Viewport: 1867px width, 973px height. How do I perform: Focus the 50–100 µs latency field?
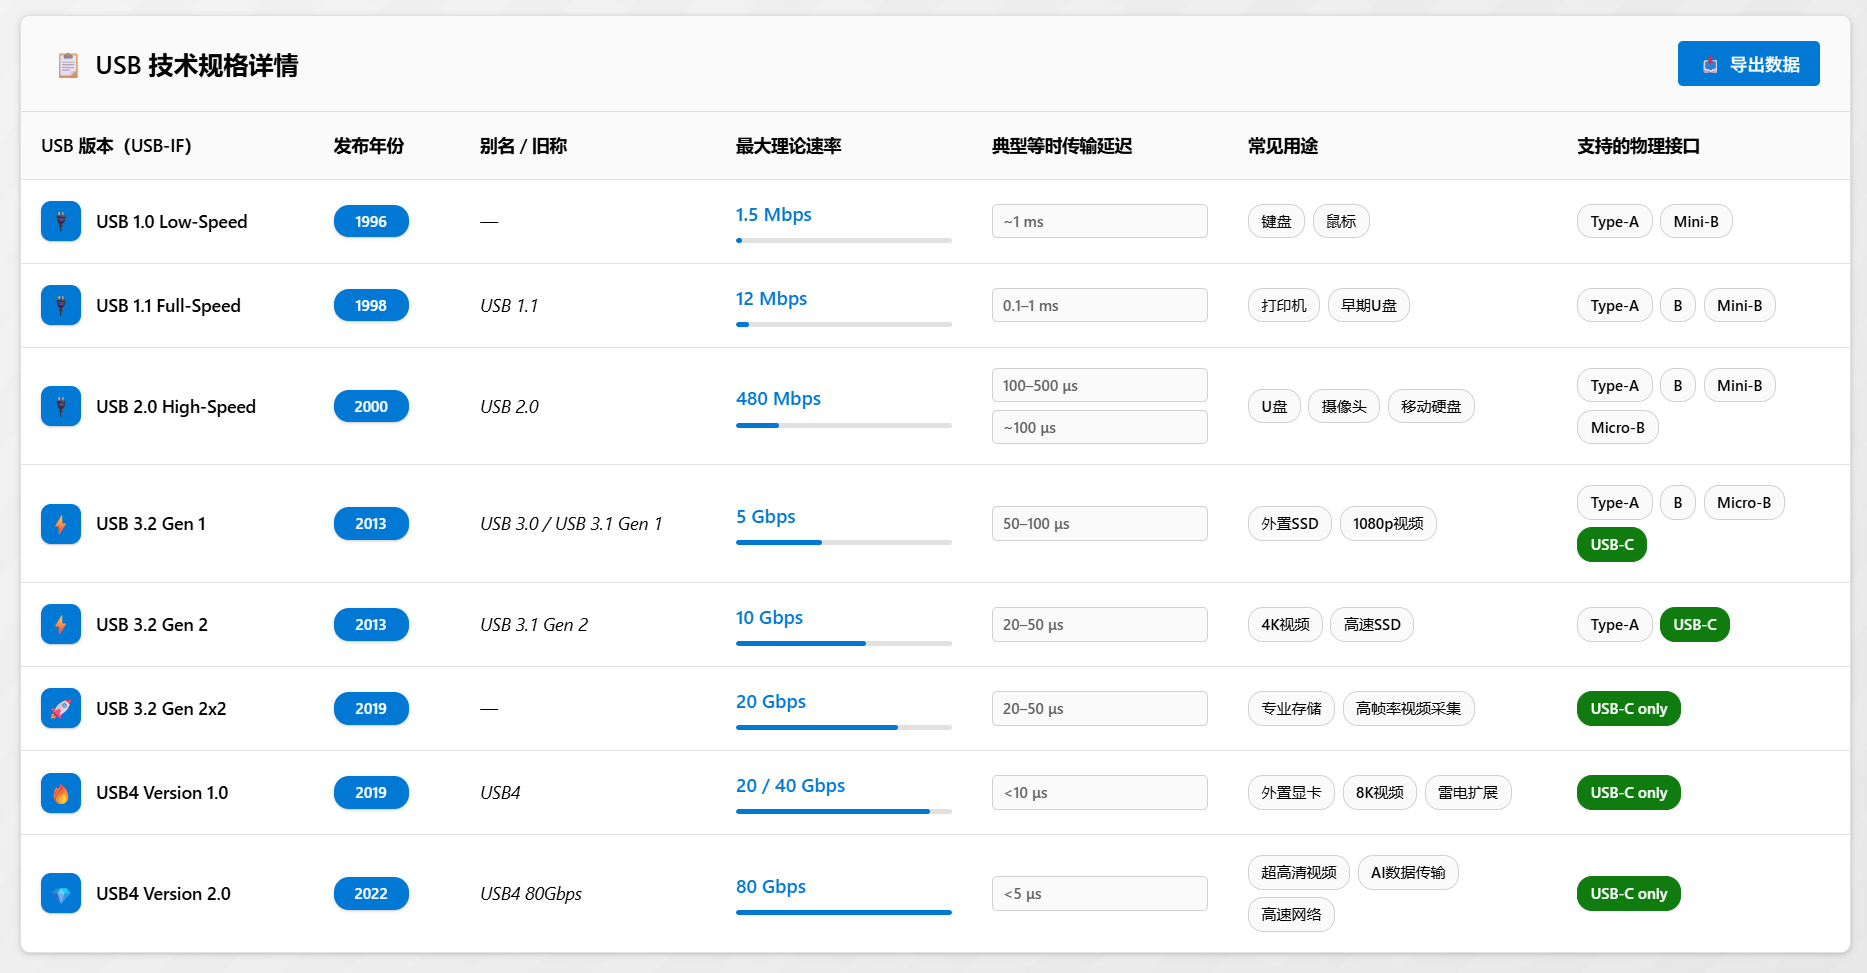click(1100, 524)
